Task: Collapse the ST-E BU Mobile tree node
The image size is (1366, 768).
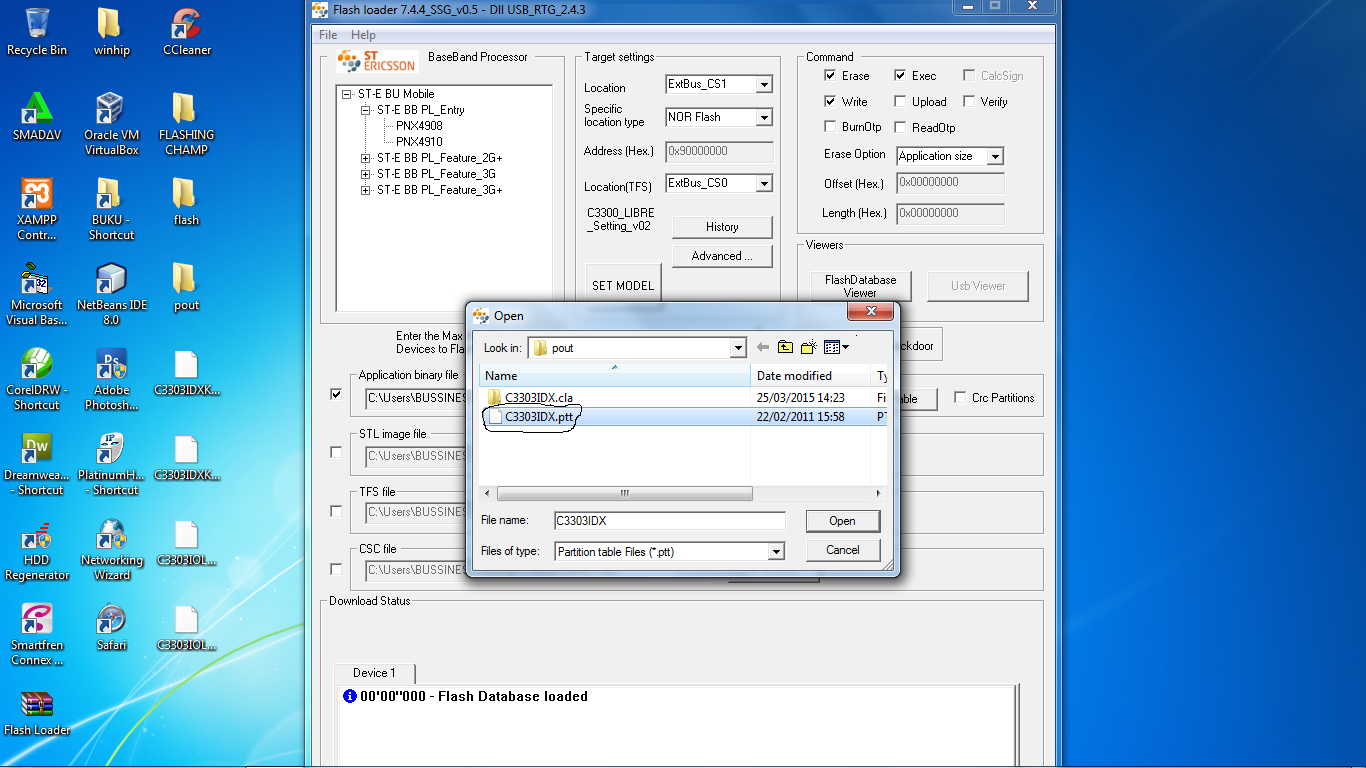Action: tap(347, 94)
